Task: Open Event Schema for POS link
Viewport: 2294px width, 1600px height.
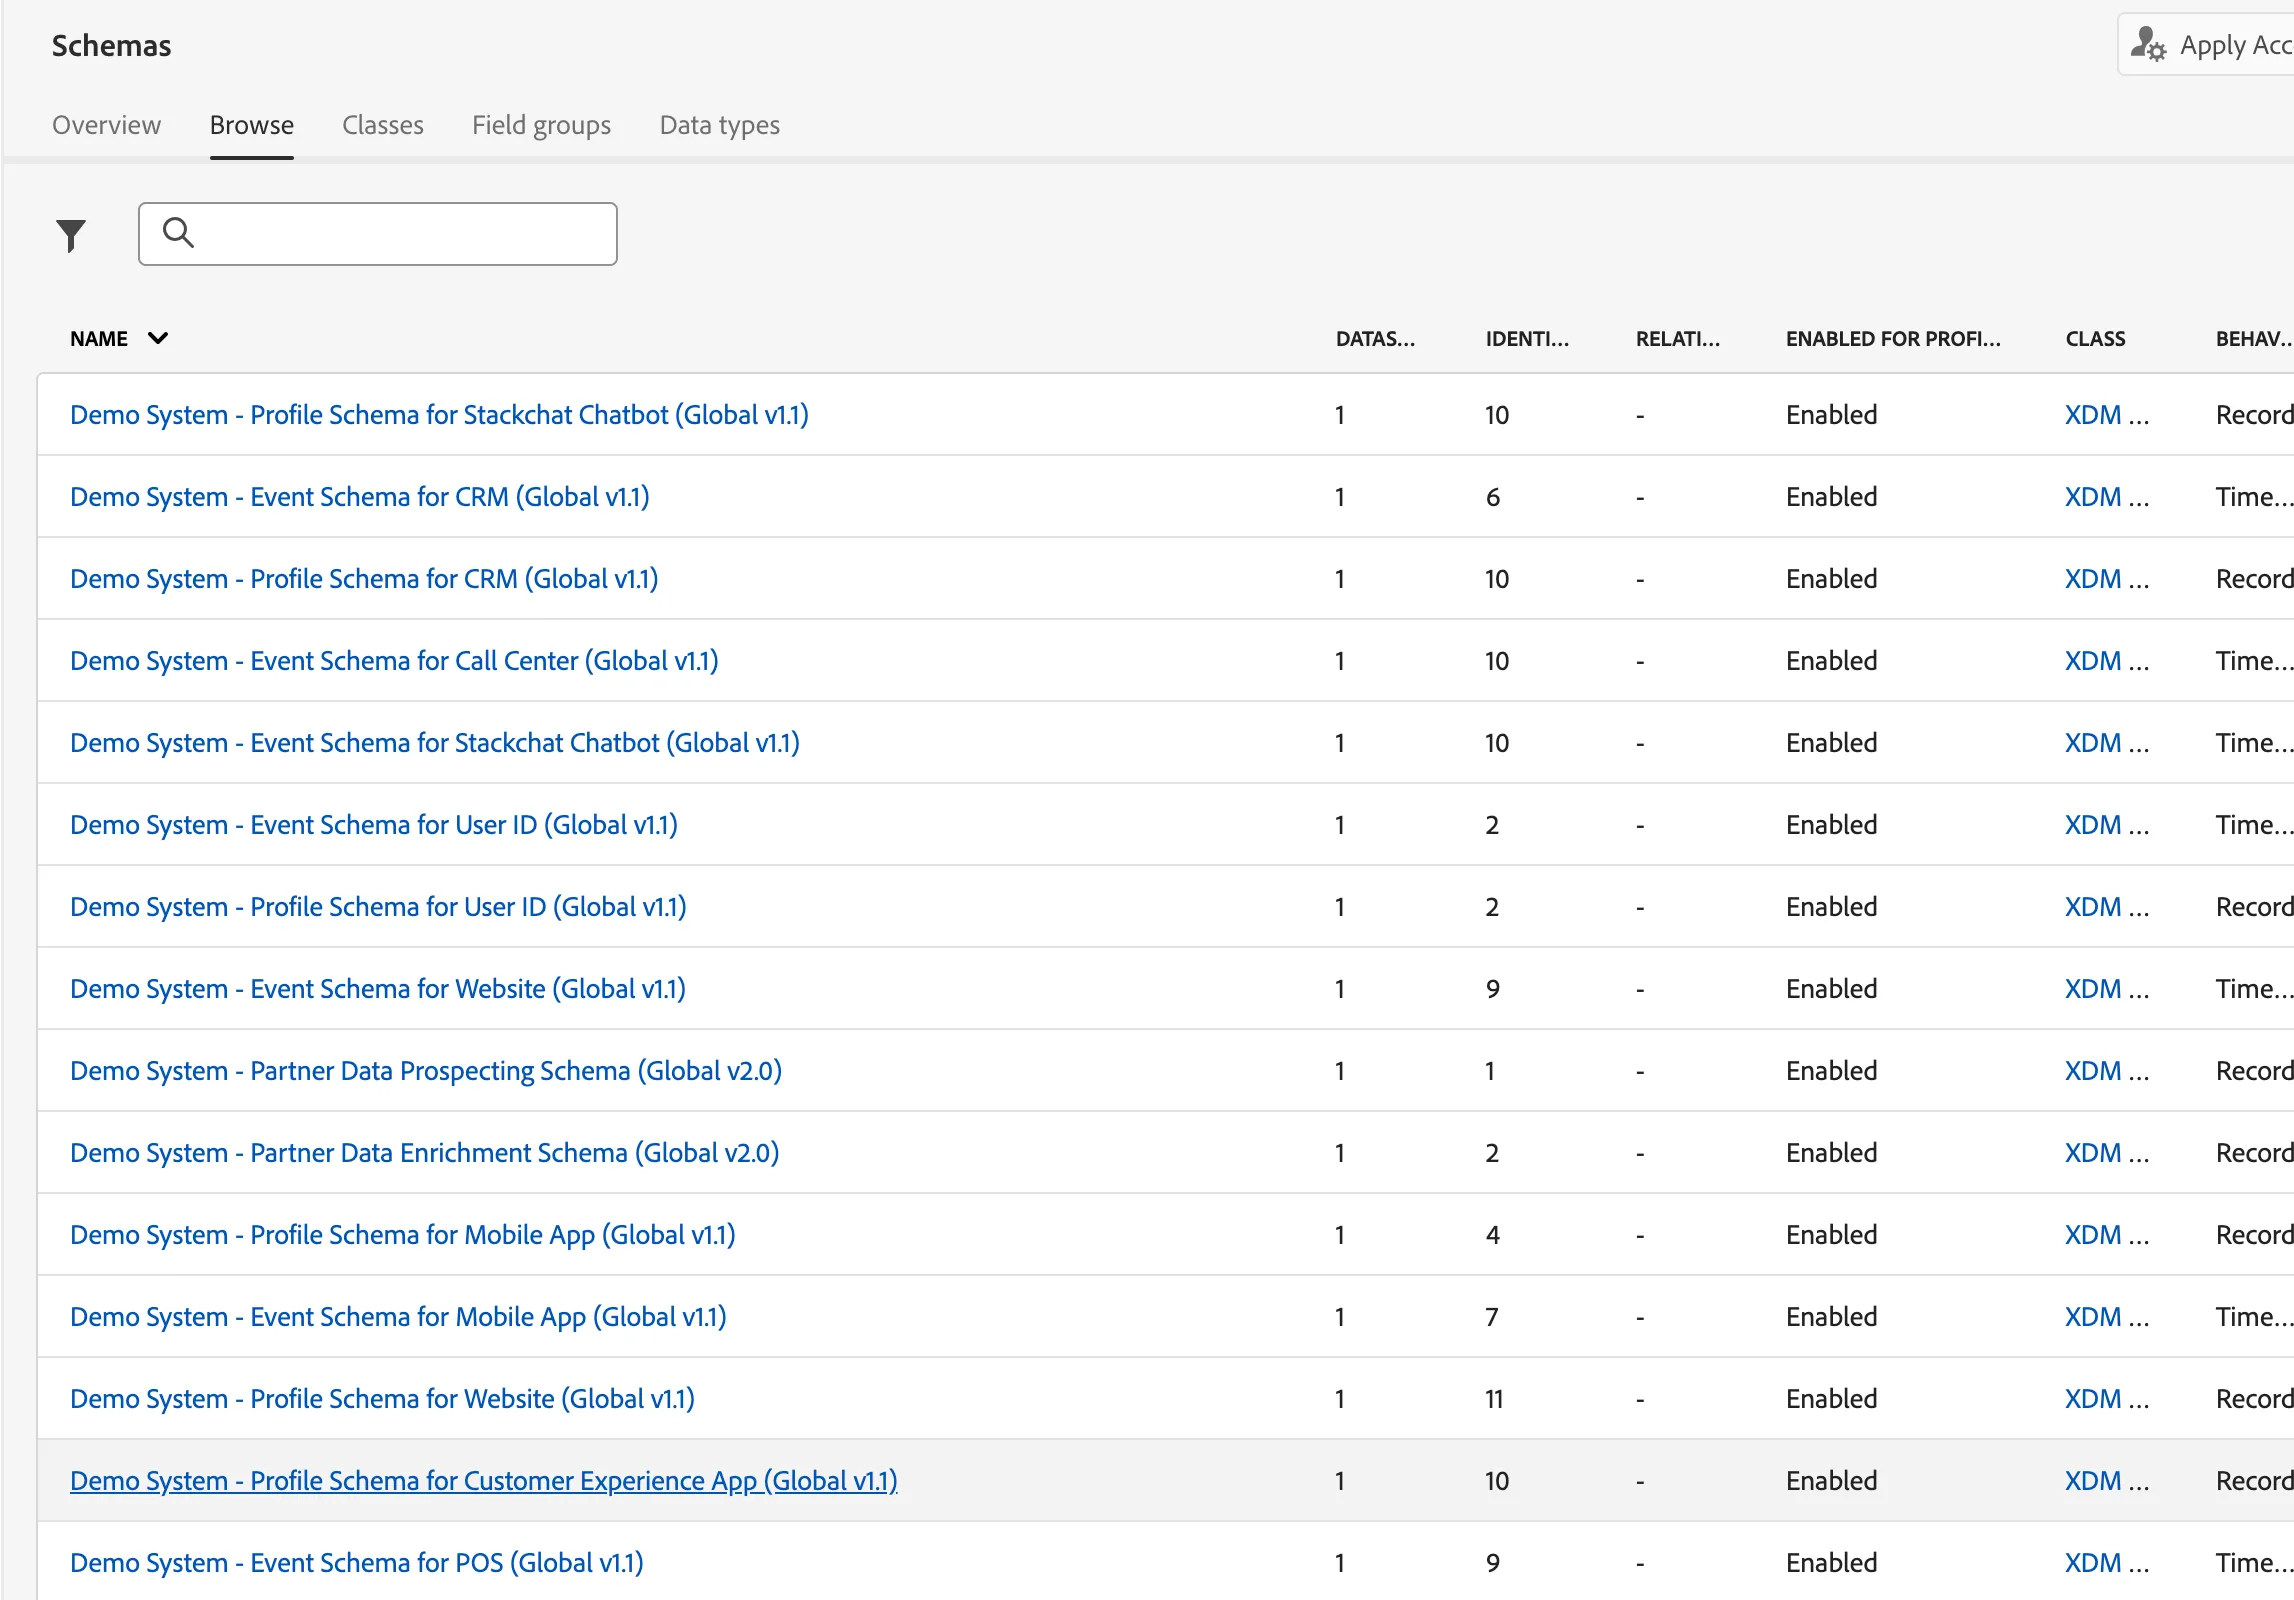Action: coord(357,1563)
